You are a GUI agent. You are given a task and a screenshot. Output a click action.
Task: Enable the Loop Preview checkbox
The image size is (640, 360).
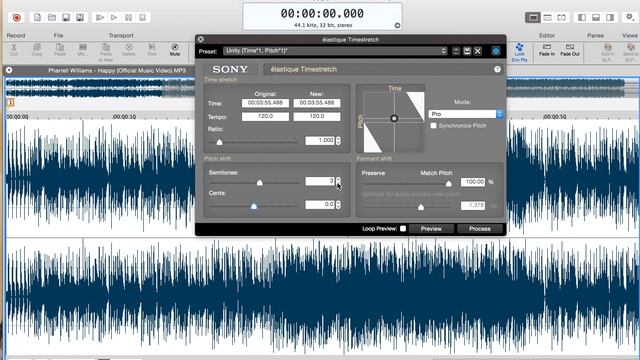[403, 229]
